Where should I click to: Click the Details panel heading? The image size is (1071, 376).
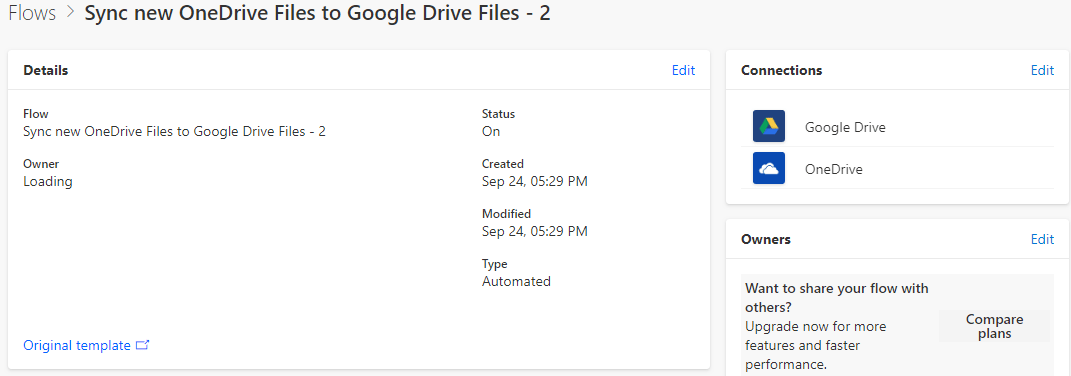(x=46, y=70)
